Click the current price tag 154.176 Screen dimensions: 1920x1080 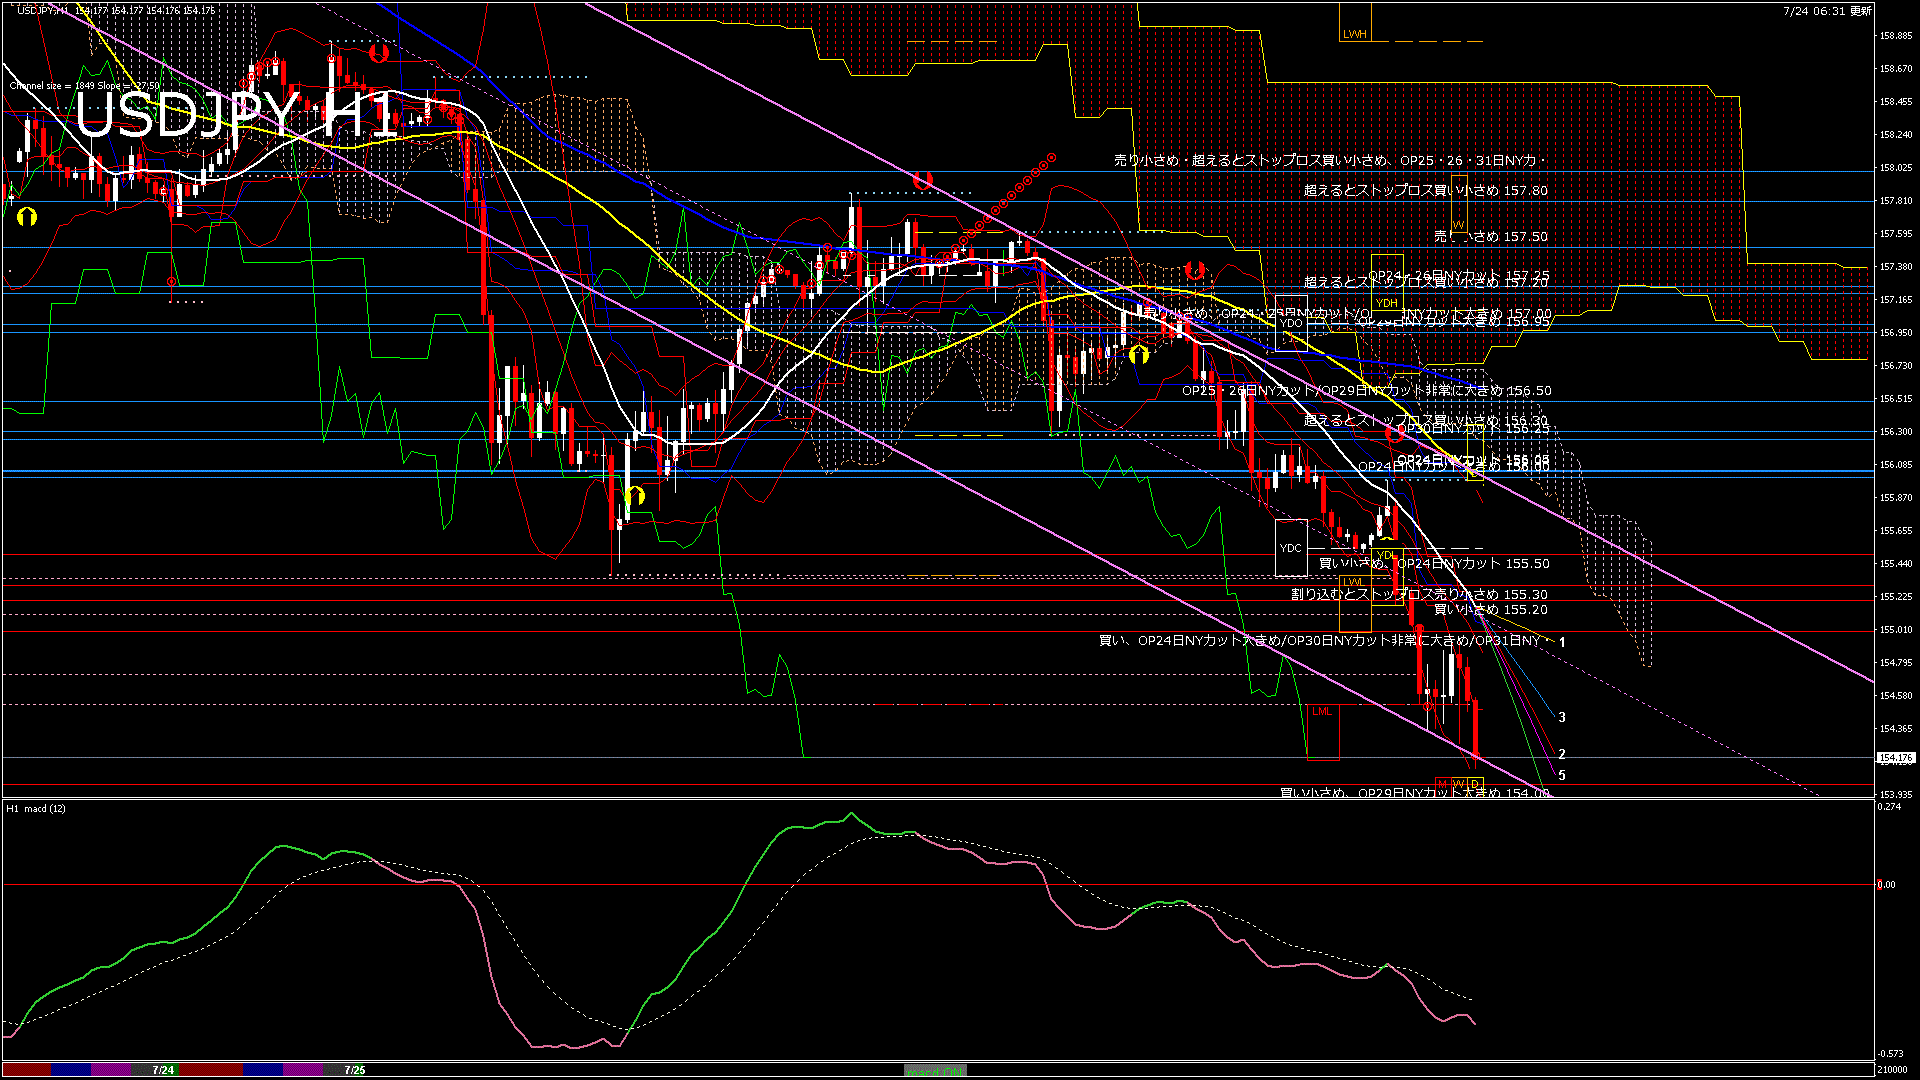[x=1895, y=758]
